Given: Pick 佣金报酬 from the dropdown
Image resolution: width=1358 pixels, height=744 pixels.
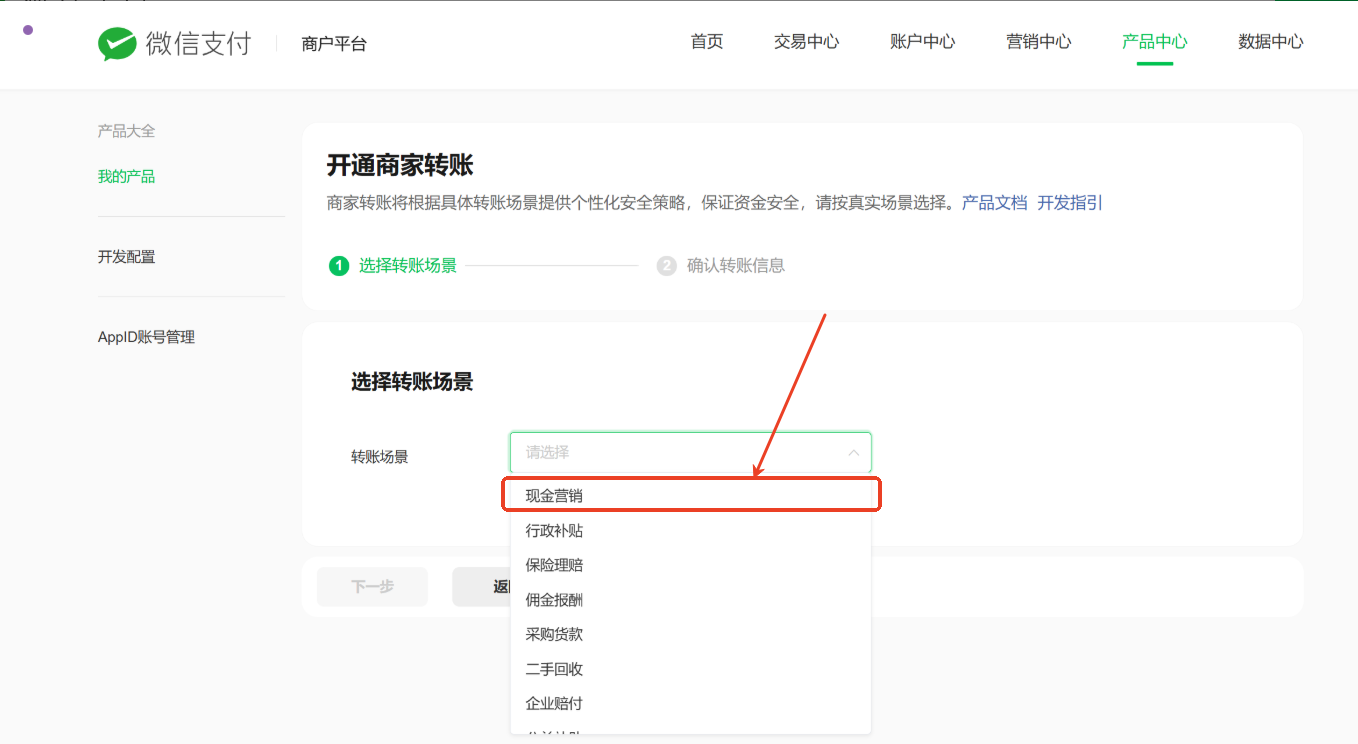Looking at the screenshot, I should (690, 600).
